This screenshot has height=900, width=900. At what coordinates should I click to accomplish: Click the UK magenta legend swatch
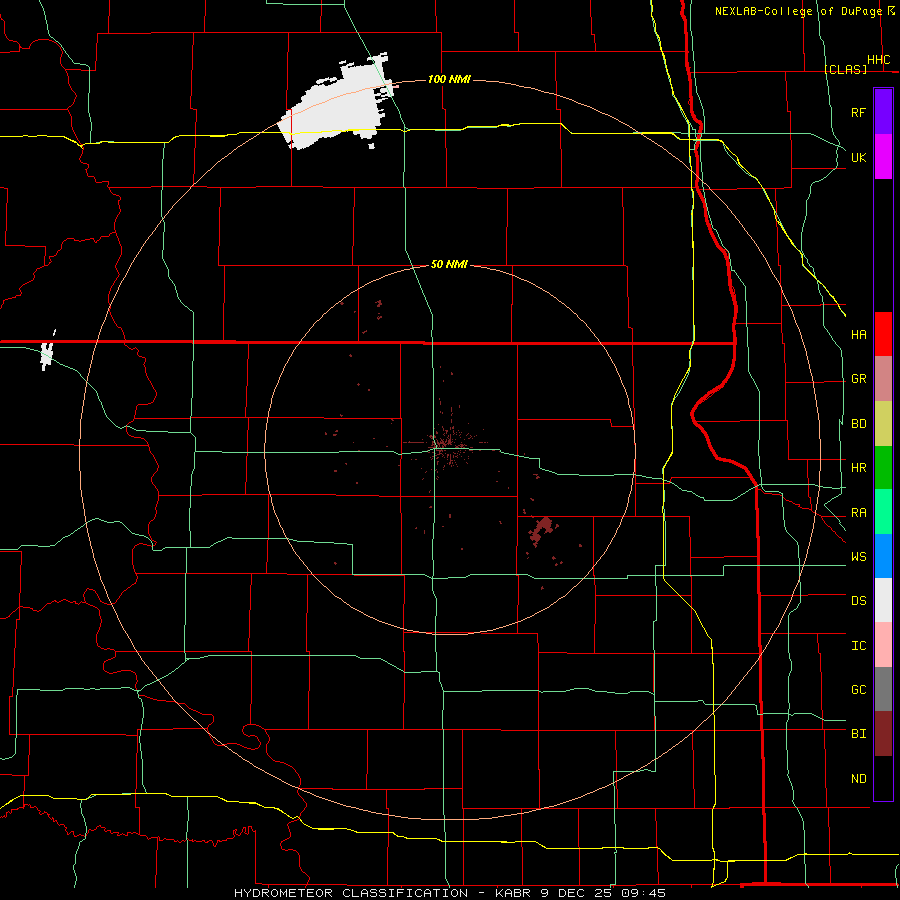tap(883, 157)
